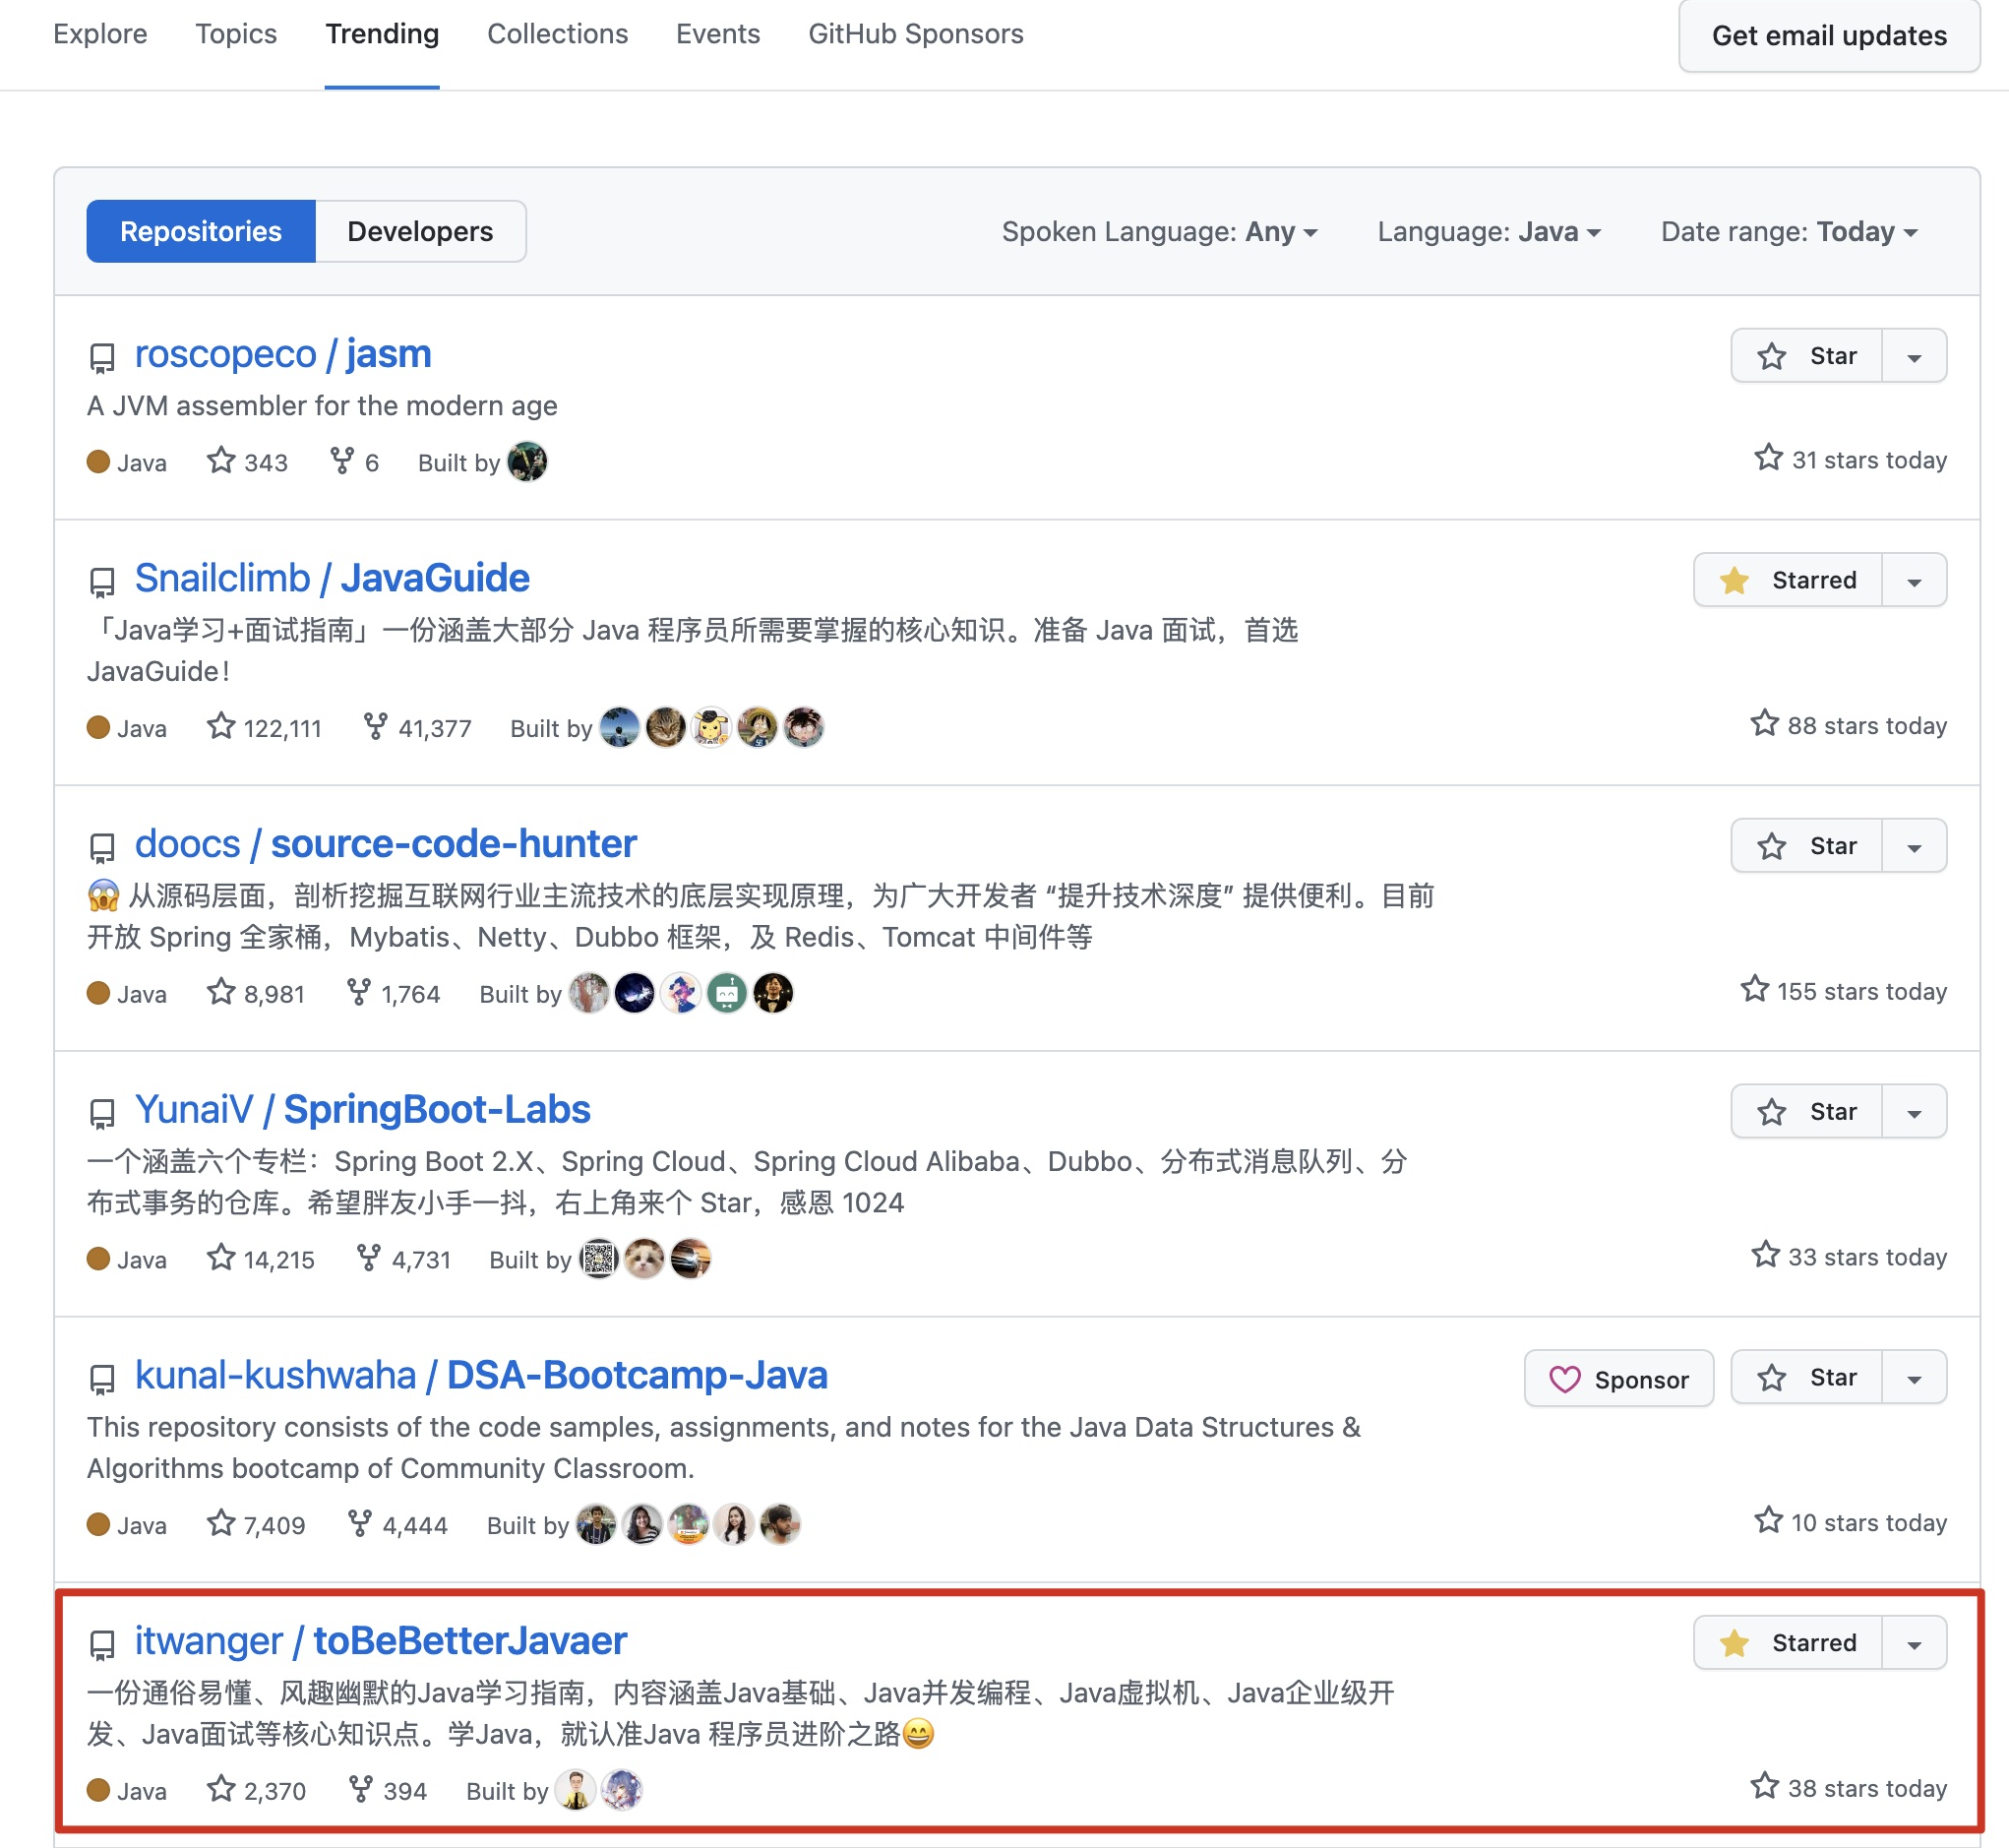View SpringBoot-Labs' 14,215 stargazers
2009x1848 pixels.
click(261, 1259)
